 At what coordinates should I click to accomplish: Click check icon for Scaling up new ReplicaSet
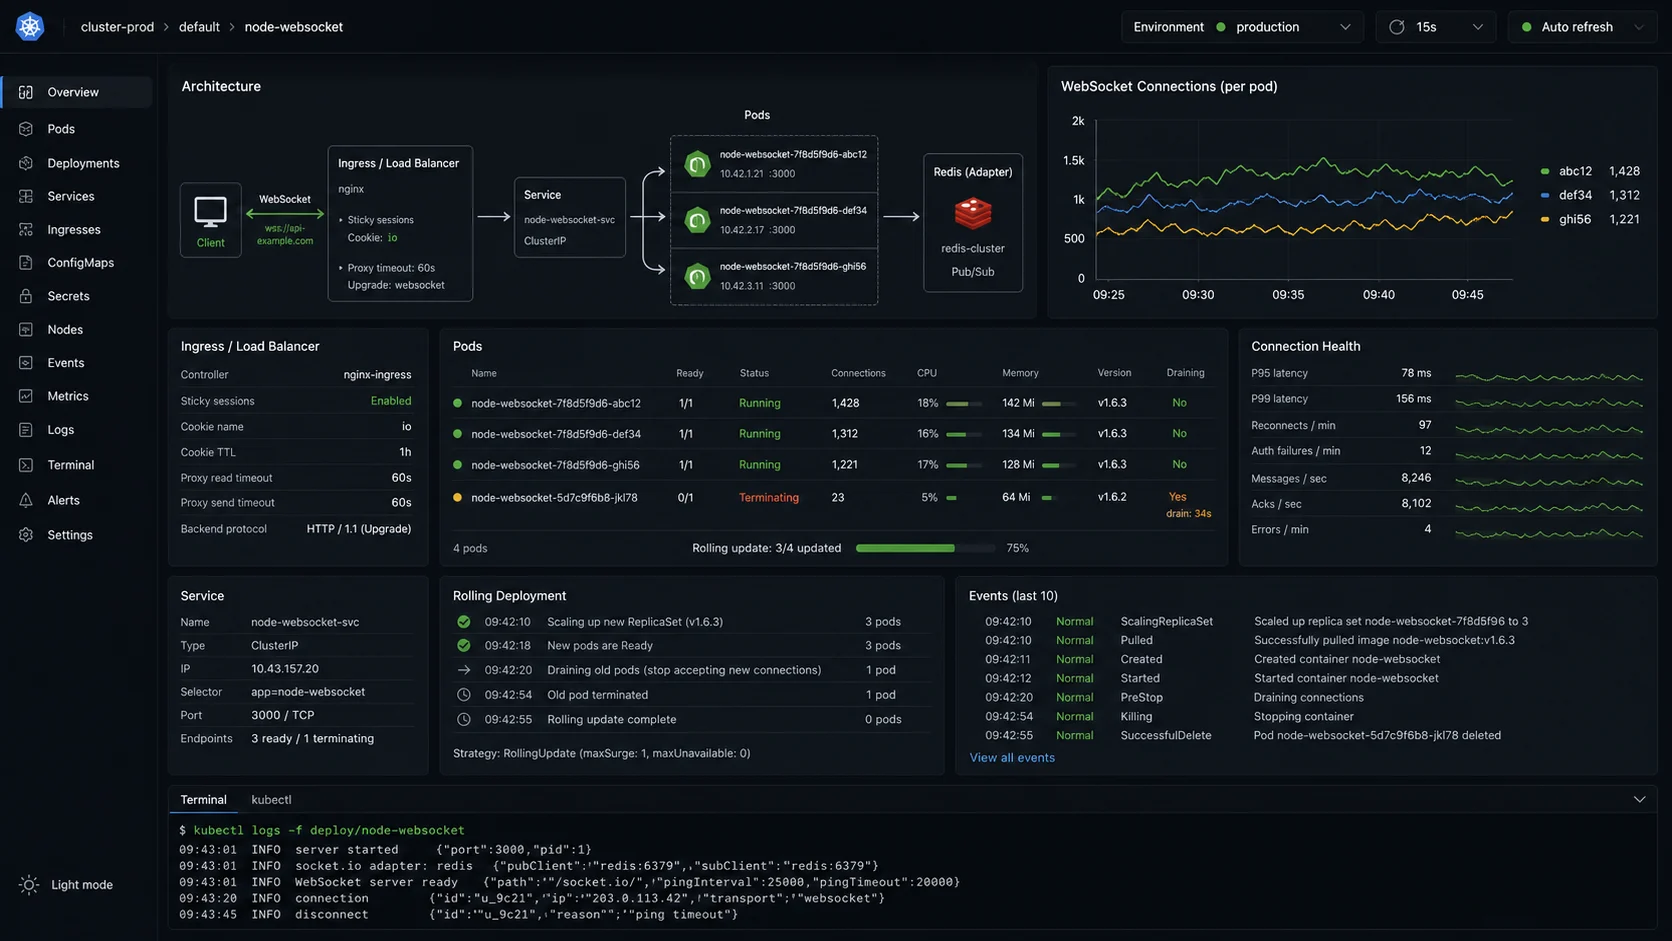point(464,622)
